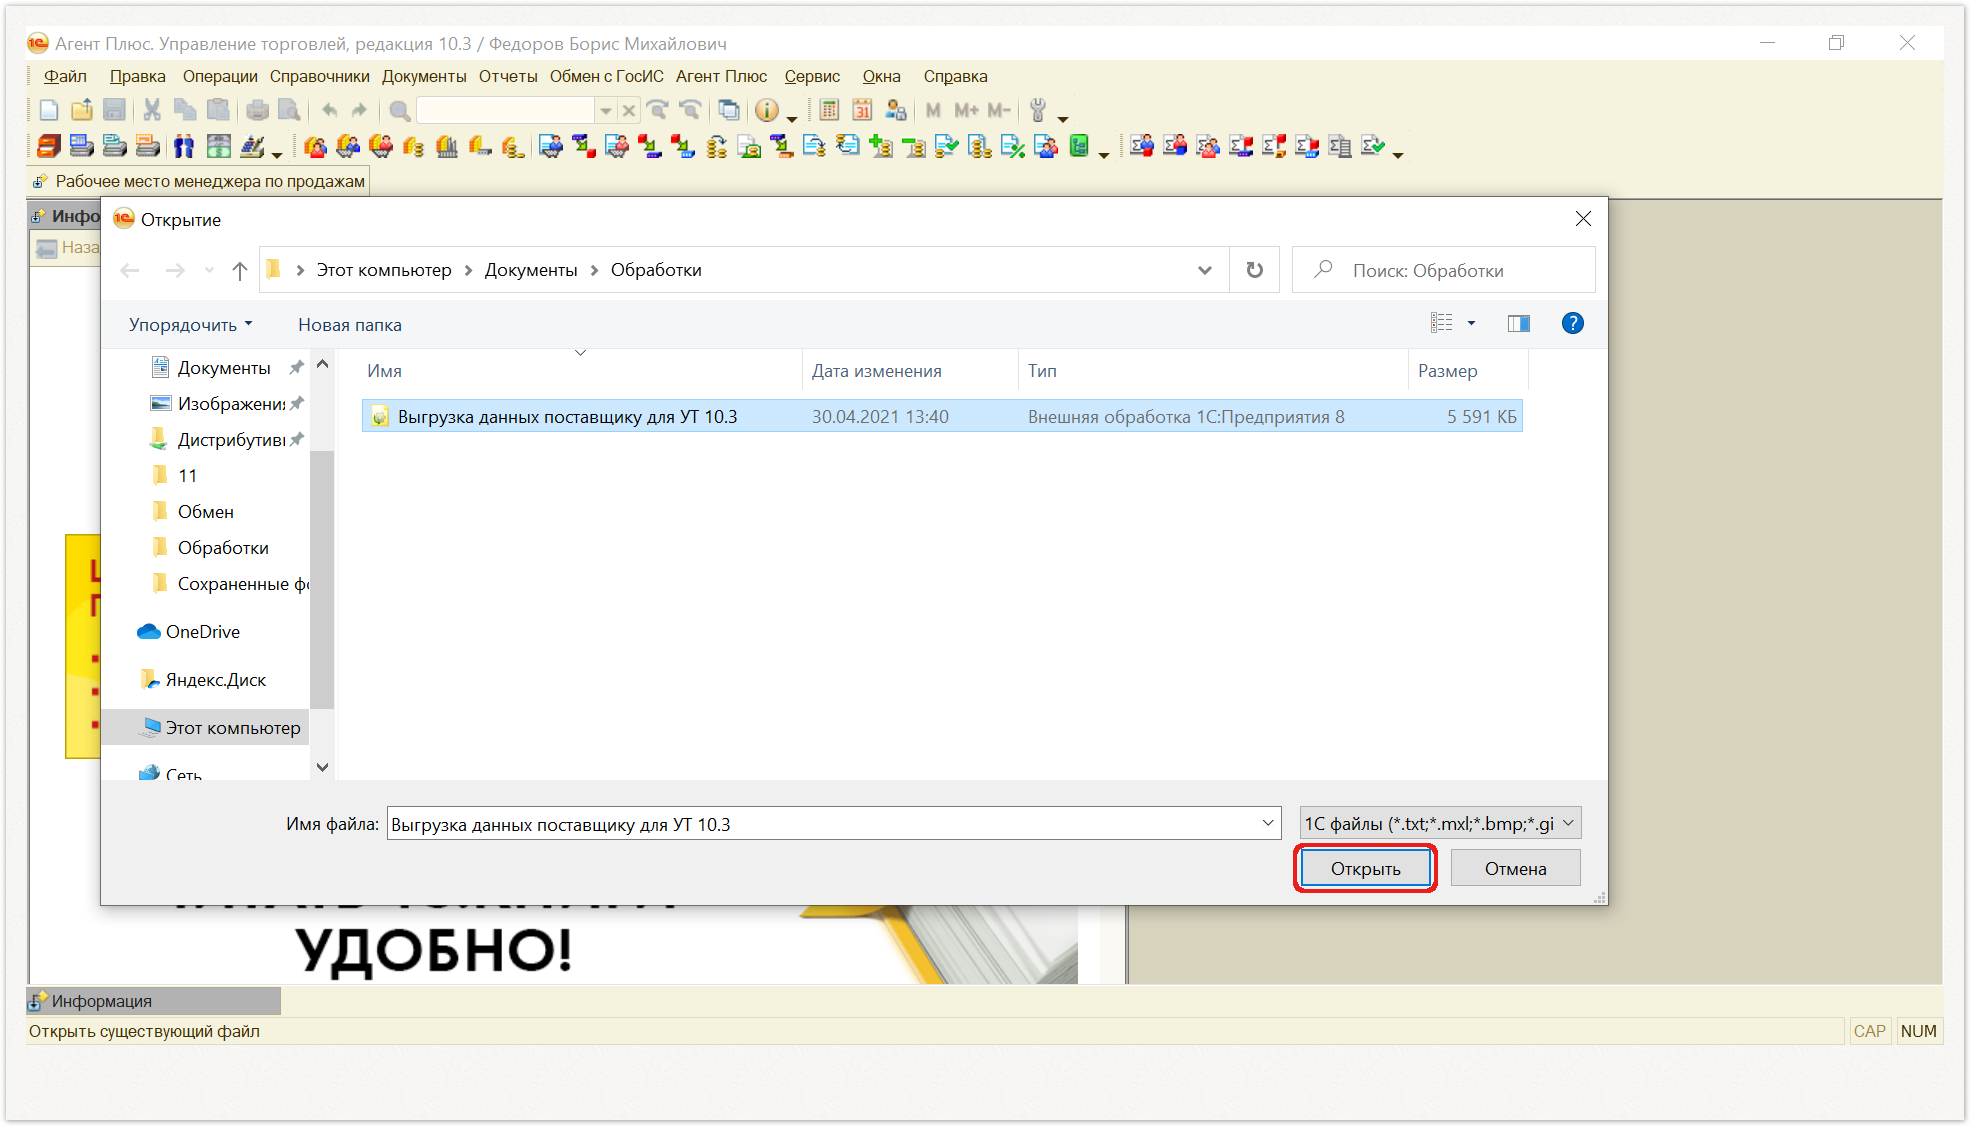Select OneDrive in the navigation pane

pos(202,631)
